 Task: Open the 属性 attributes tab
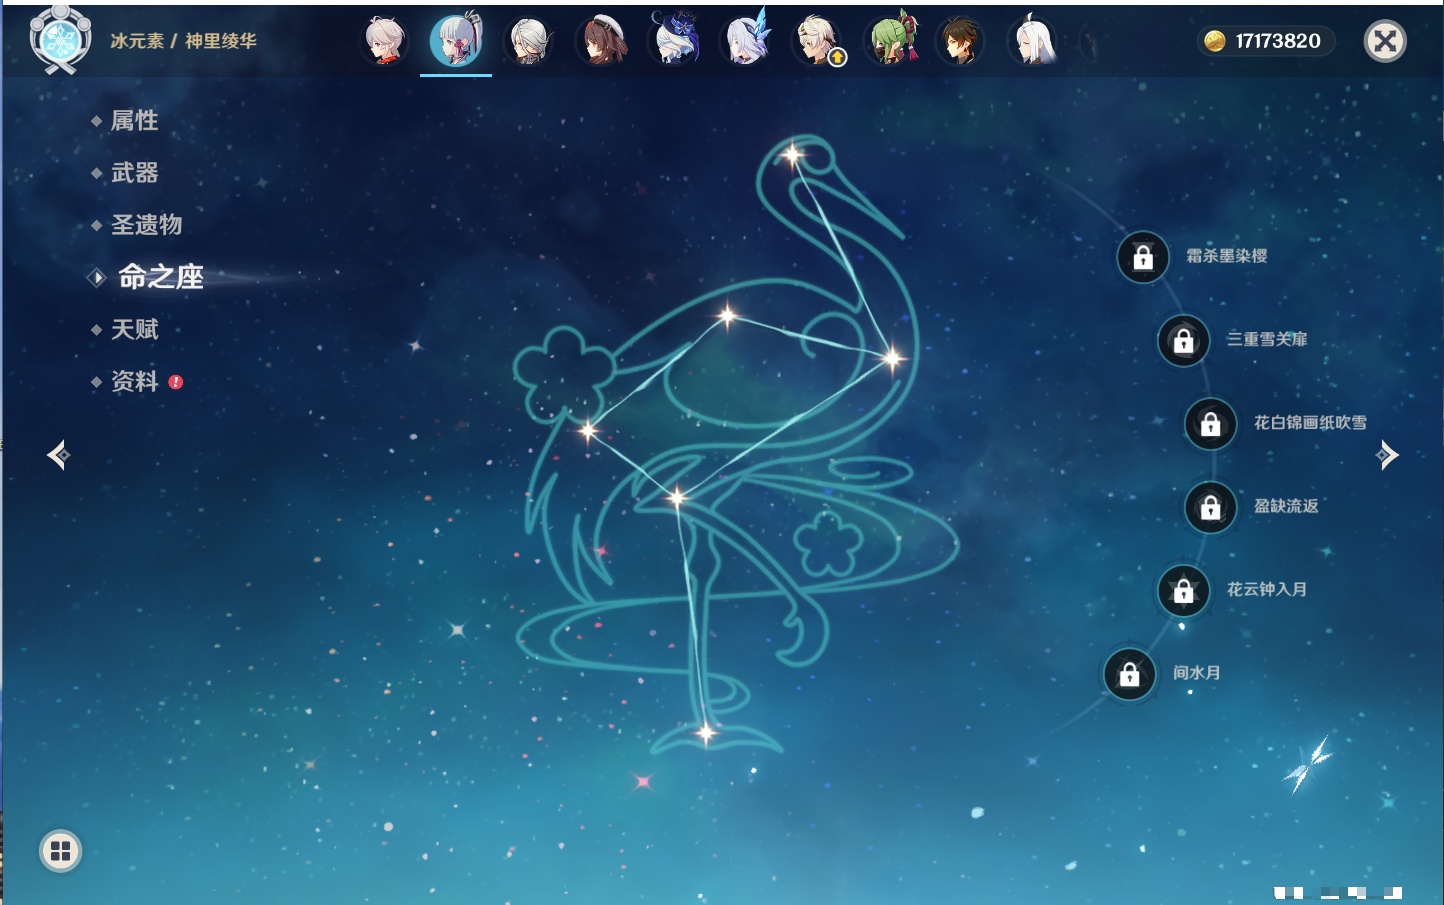pyautogui.click(x=134, y=121)
